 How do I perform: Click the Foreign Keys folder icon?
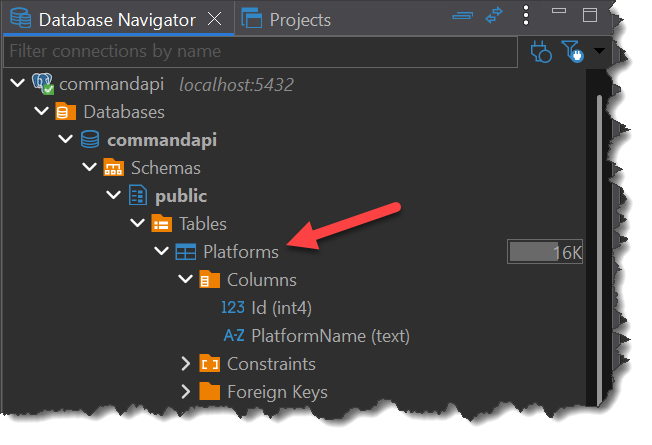tap(210, 391)
